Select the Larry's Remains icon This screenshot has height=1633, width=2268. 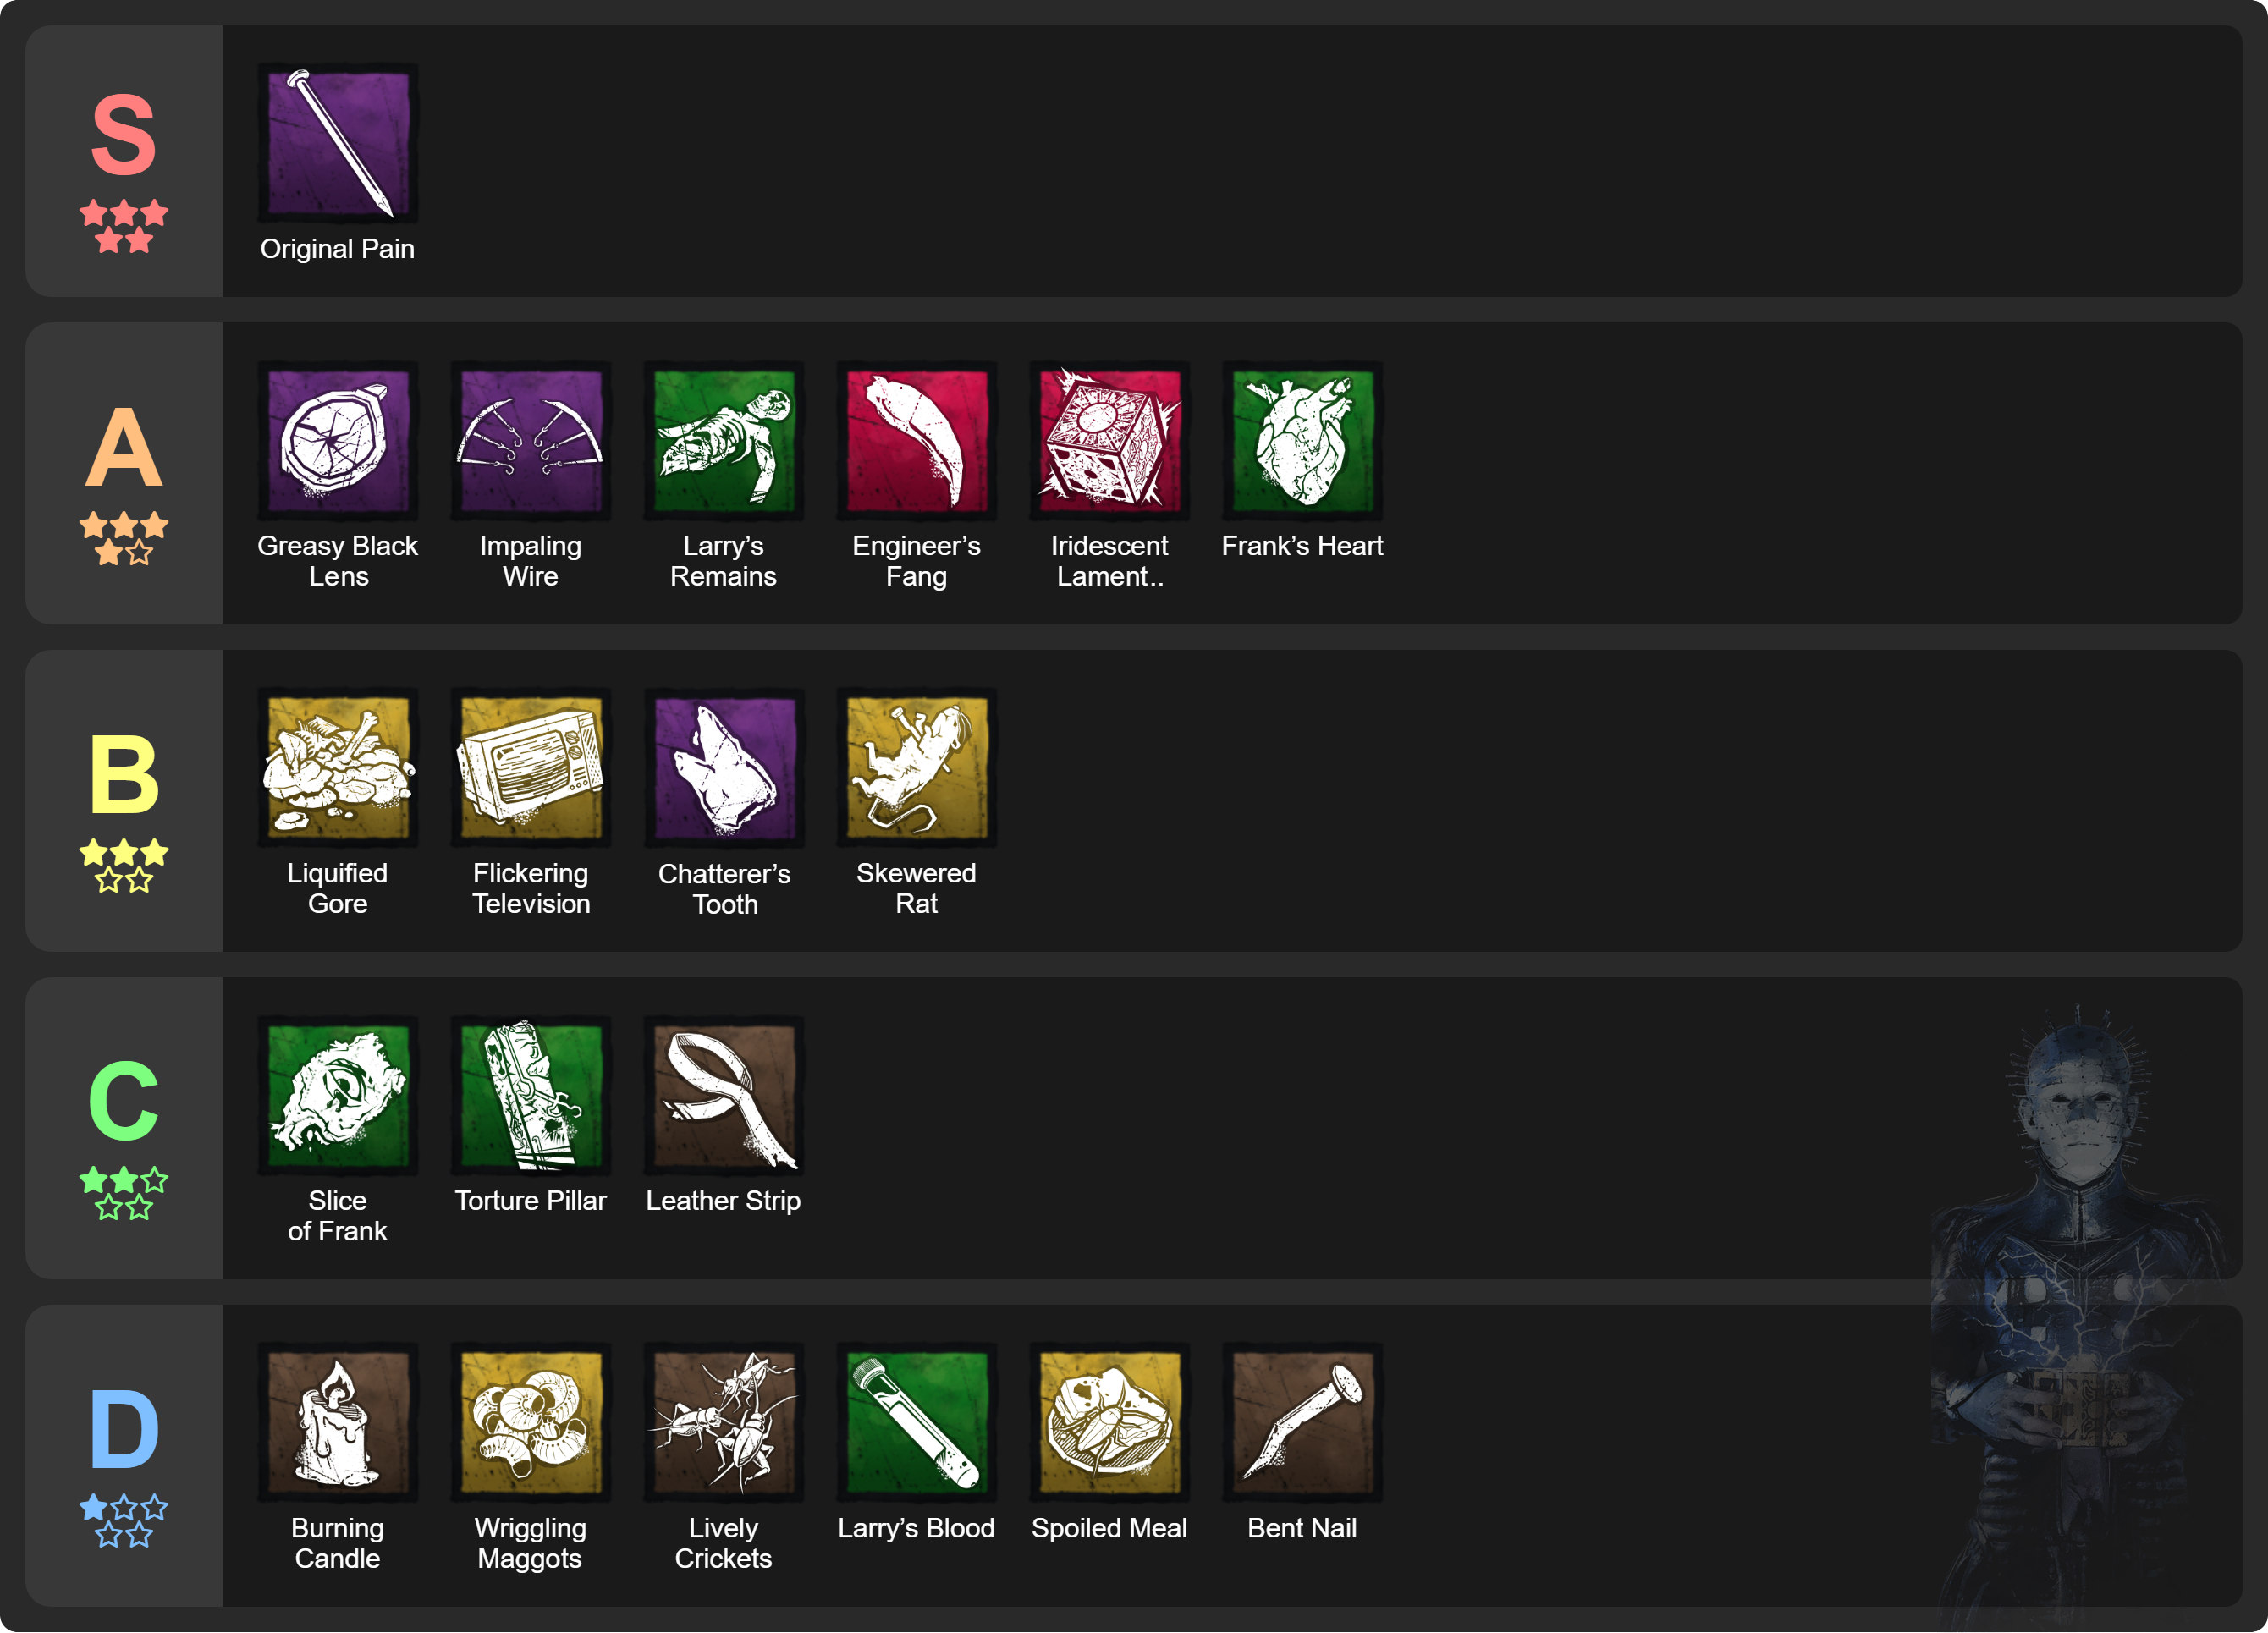click(723, 440)
